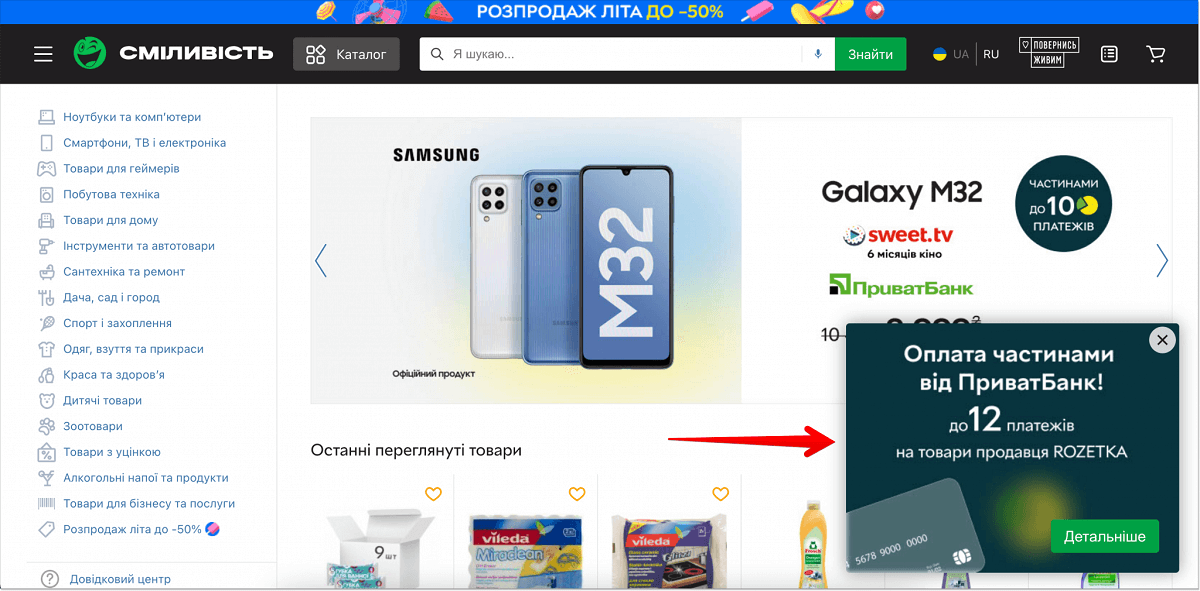Toggle wishlist heart on third product

tap(721, 494)
